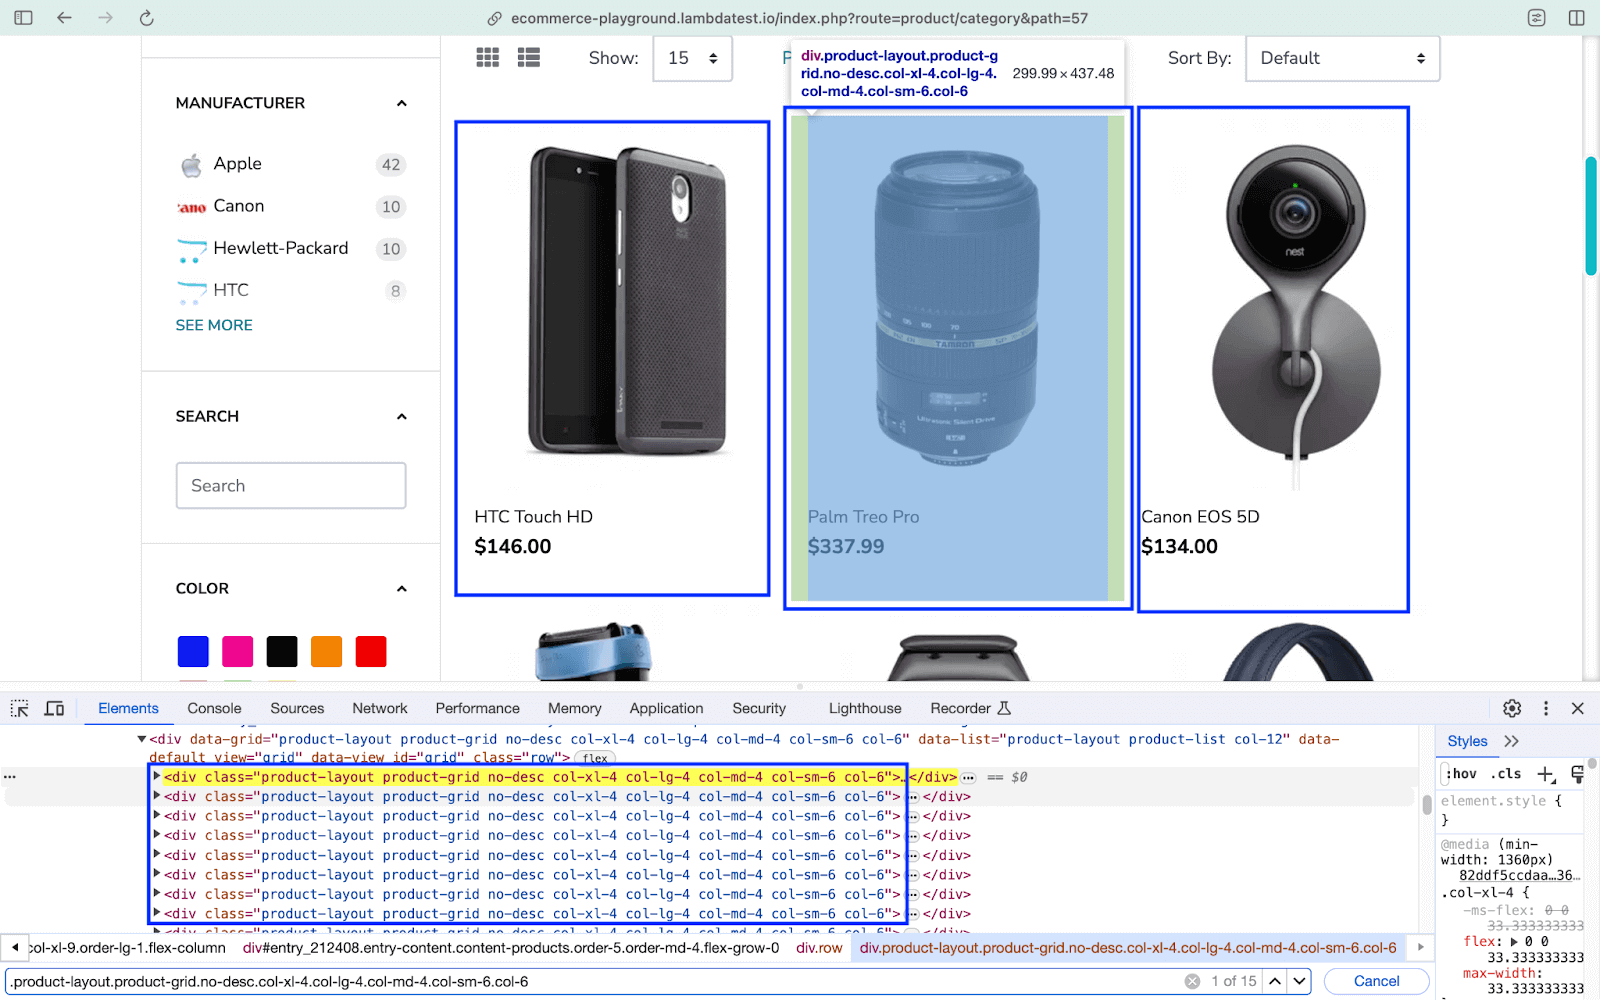Switch to the Sources tab
The image size is (1600, 1000).
[297, 708]
